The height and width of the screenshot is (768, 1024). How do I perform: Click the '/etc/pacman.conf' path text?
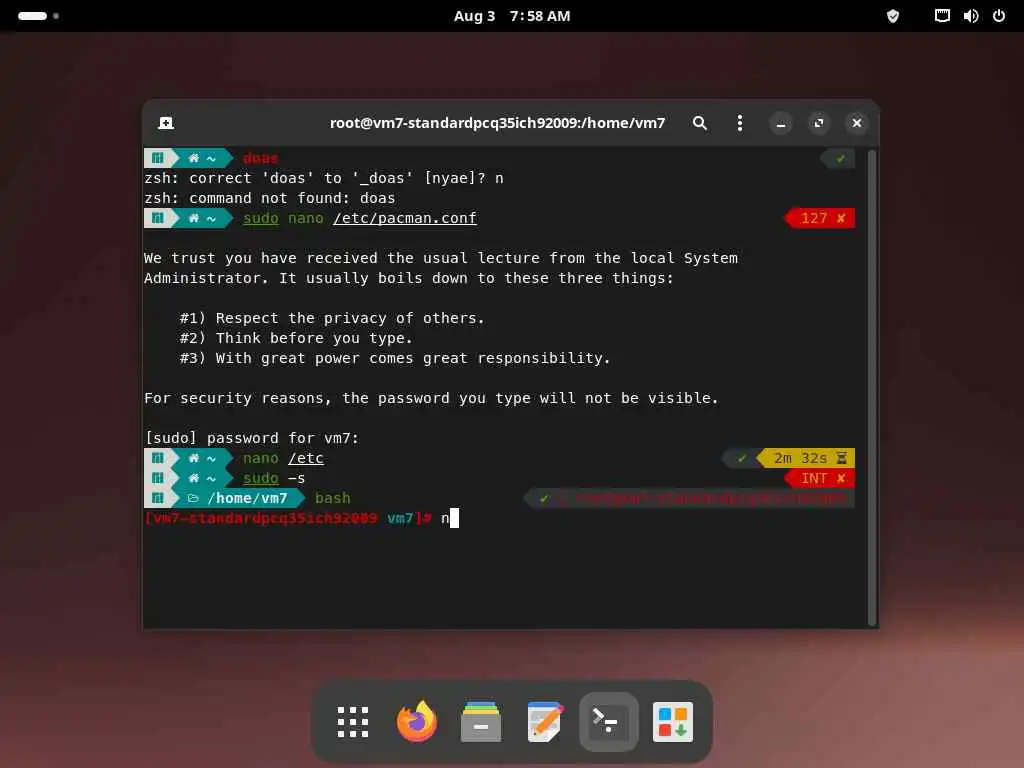pos(405,218)
